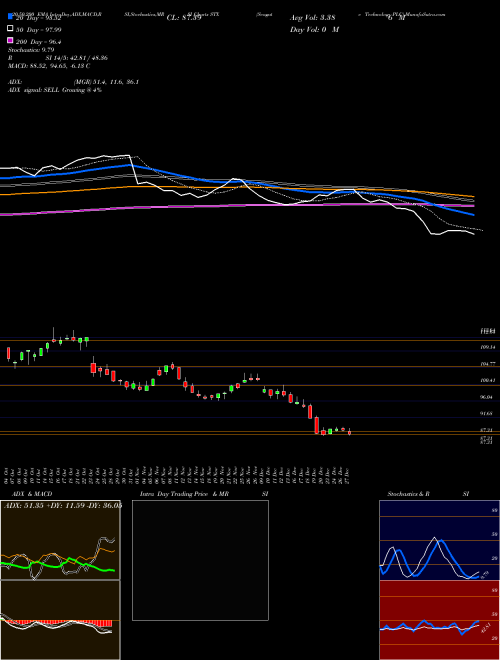Click the 96.04 price axis label
500x660 pixels.
(487, 397)
